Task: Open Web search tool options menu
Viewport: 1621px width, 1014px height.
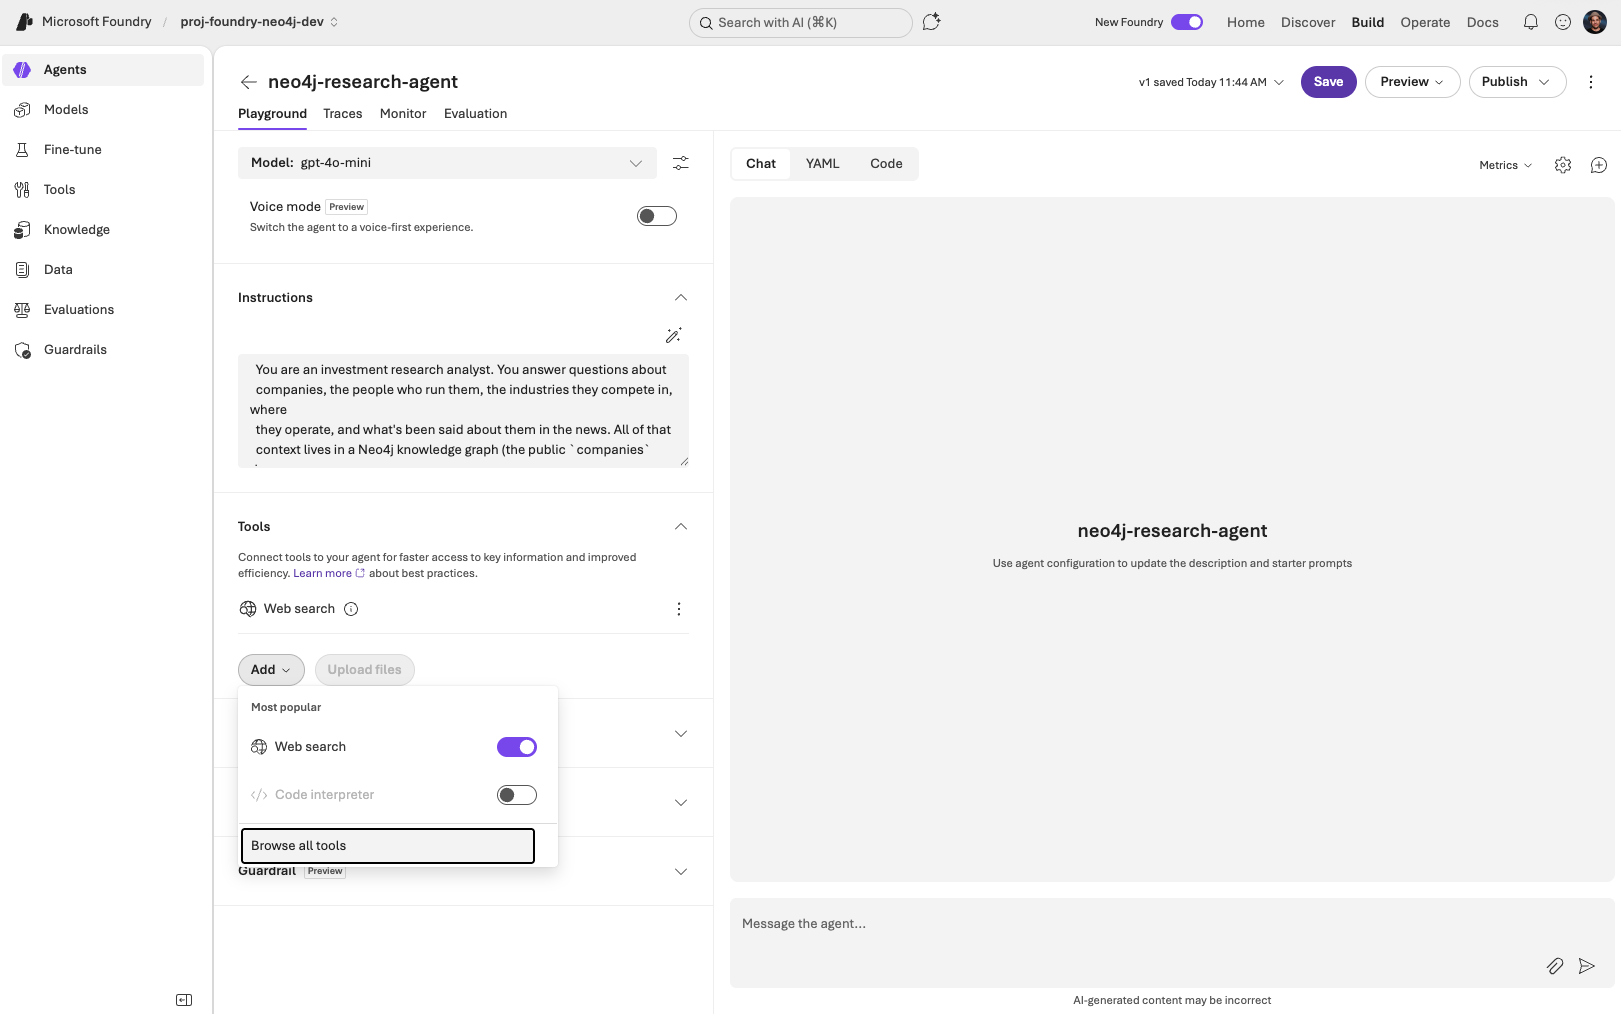Action: 679,609
